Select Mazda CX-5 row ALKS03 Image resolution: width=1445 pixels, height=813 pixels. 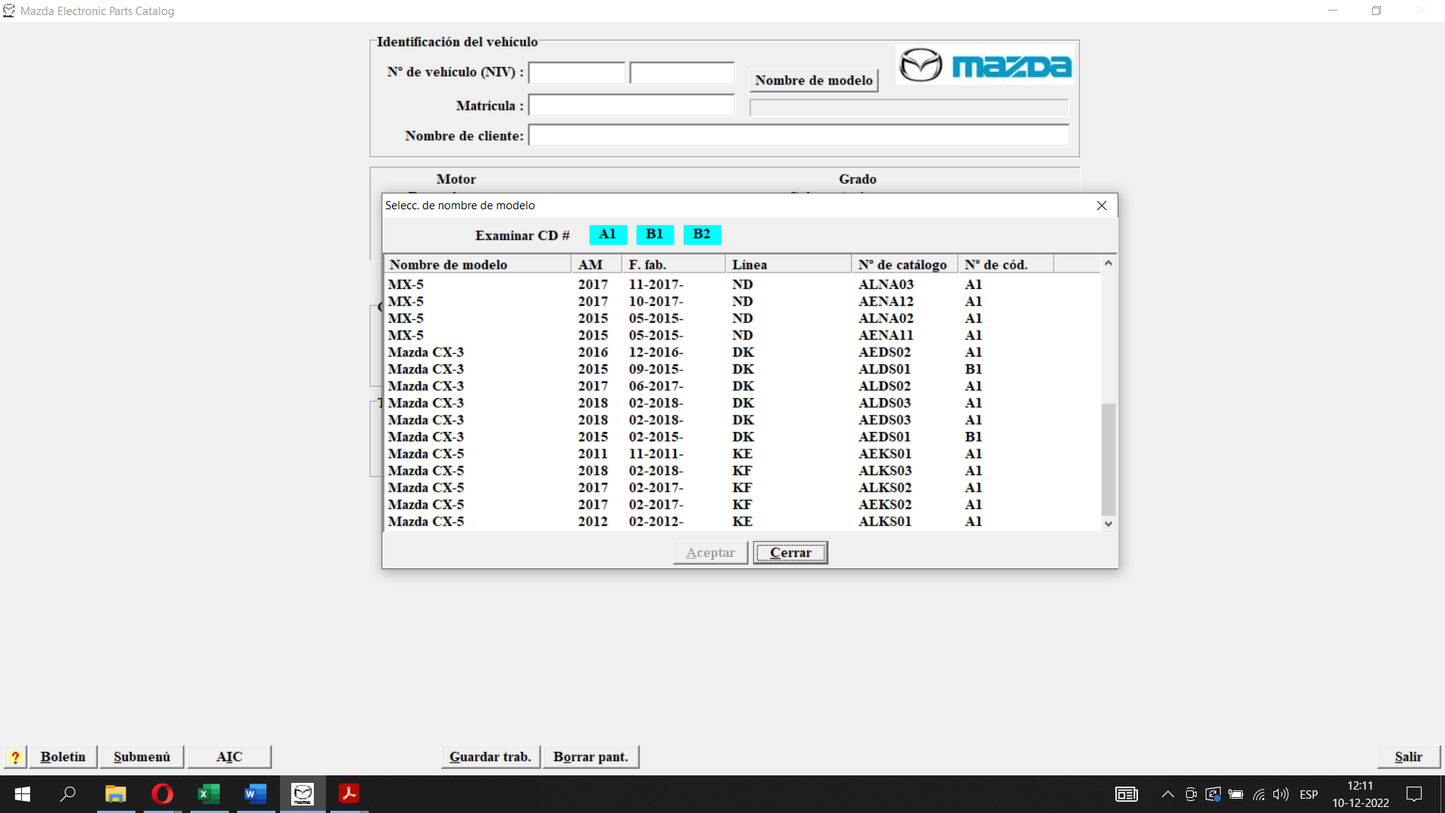[742, 471]
